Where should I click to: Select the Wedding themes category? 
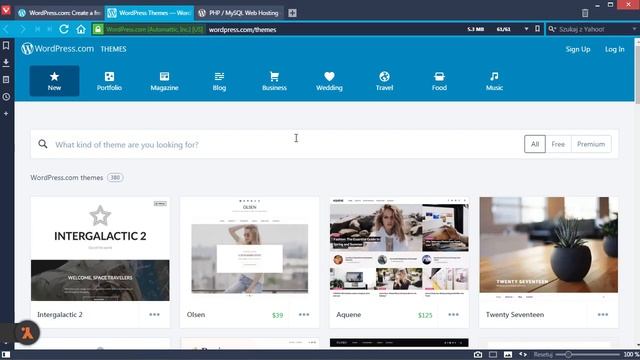[x=329, y=81]
